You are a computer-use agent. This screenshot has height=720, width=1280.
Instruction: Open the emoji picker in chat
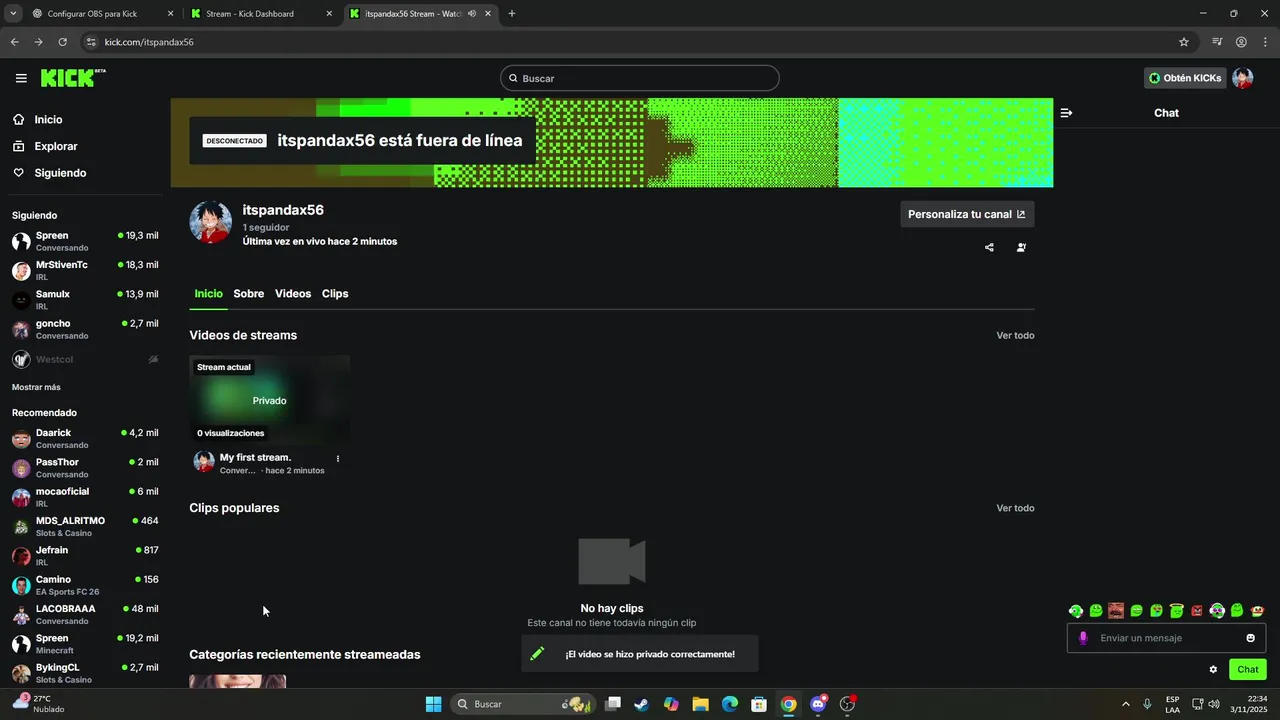point(1250,638)
